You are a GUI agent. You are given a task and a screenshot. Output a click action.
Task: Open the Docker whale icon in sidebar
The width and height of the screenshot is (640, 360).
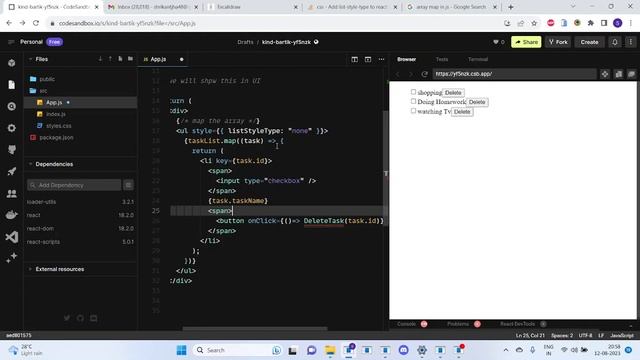11,215
